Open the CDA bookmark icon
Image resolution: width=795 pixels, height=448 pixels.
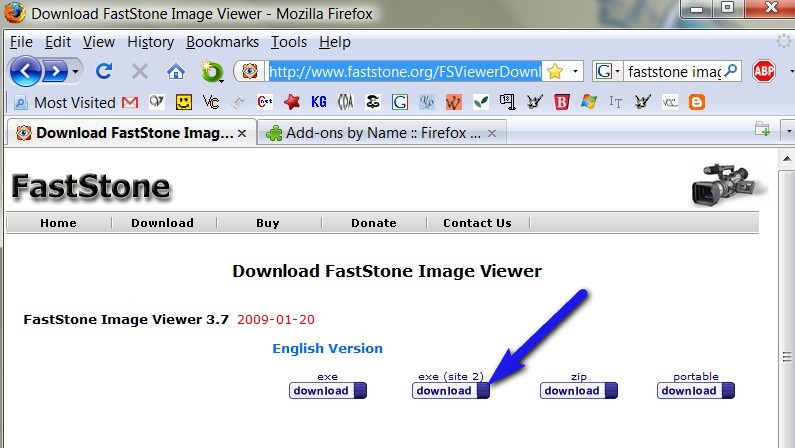pos(345,102)
